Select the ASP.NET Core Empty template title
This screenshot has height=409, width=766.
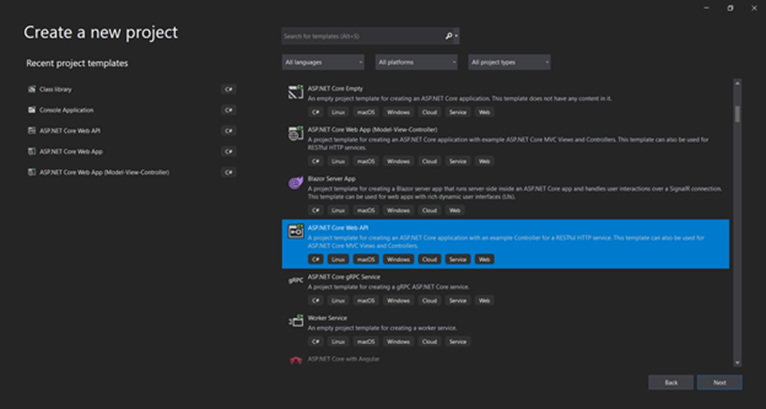coord(335,89)
